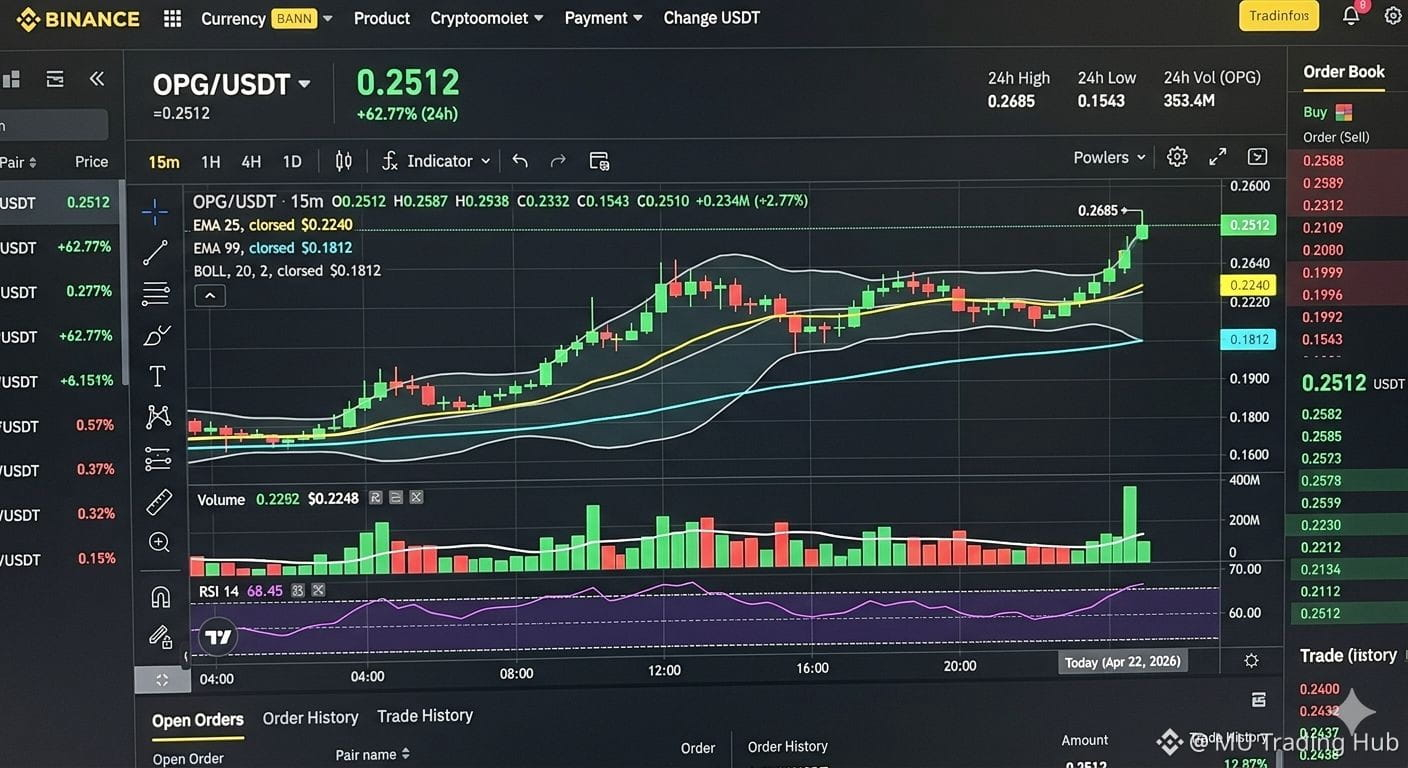Open chart settings gear next to Powlers
This screenshot has height=768, width=1408.
[1177, 157]
